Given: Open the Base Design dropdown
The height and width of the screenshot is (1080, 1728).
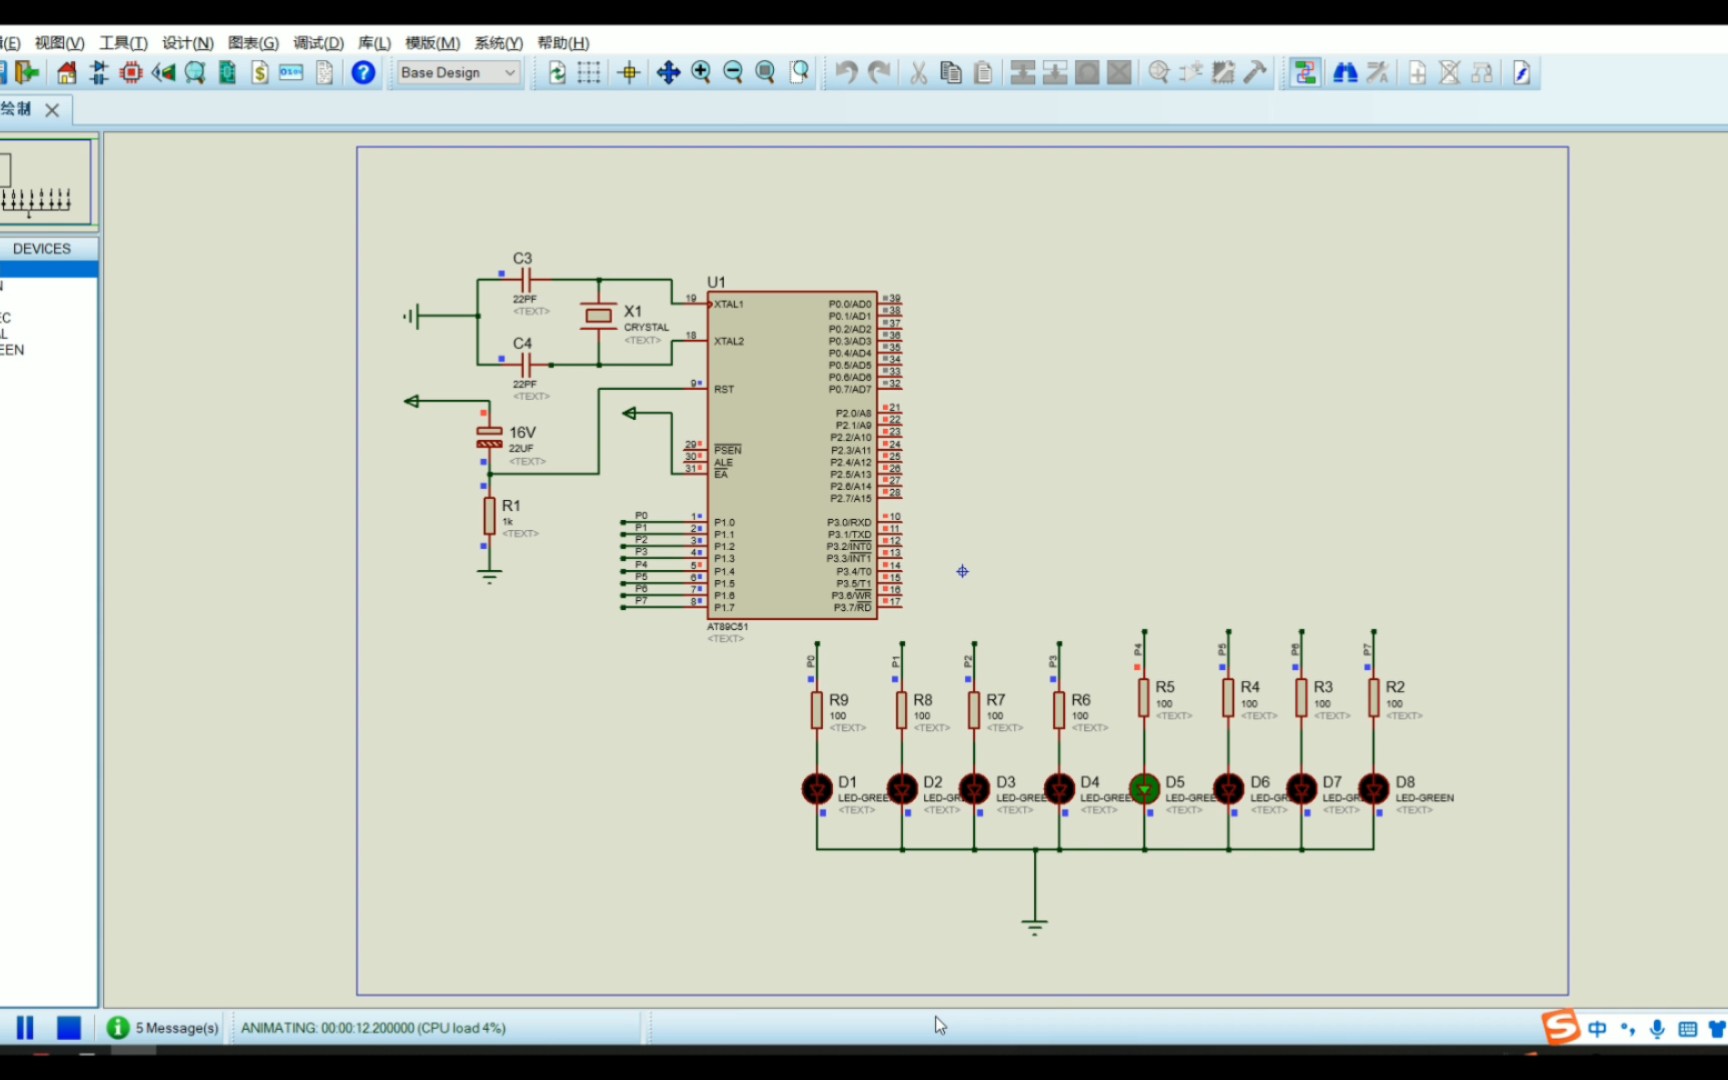Looking at the screenshot, I should (459, 73).
